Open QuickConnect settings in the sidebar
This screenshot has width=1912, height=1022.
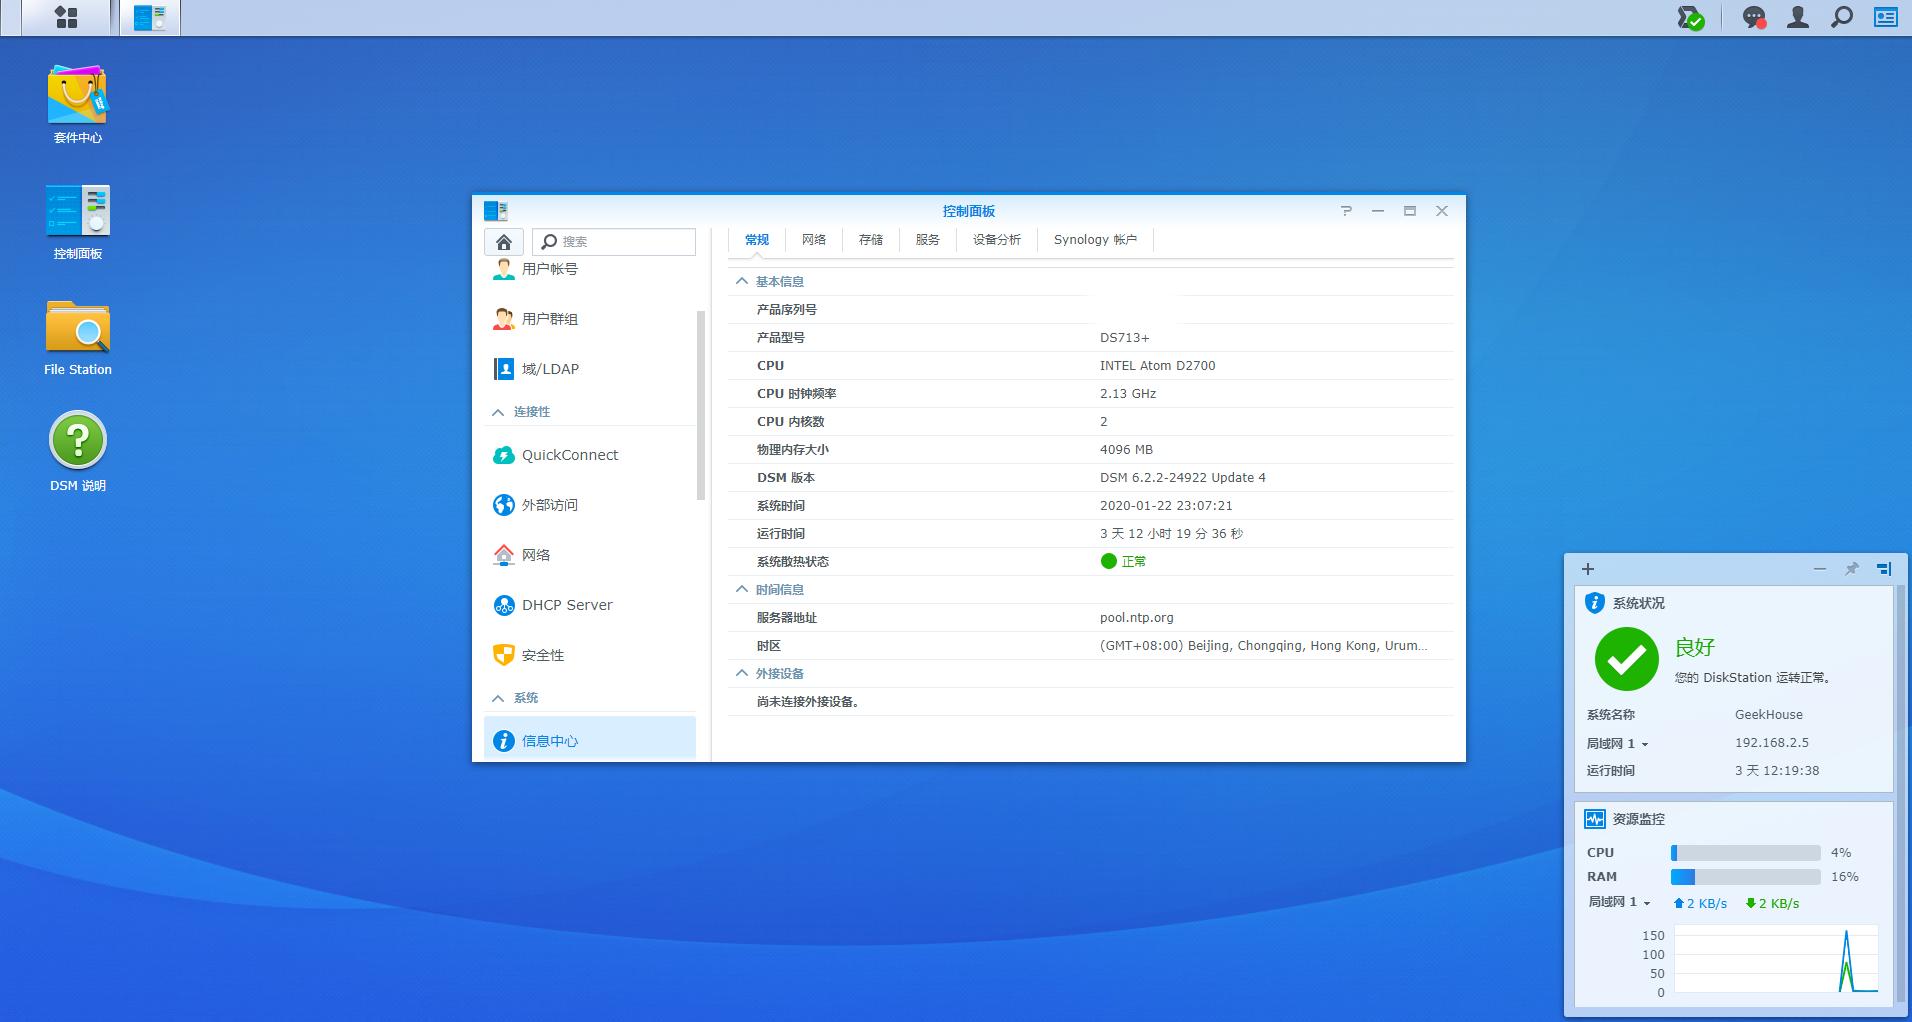coord(569,455)
